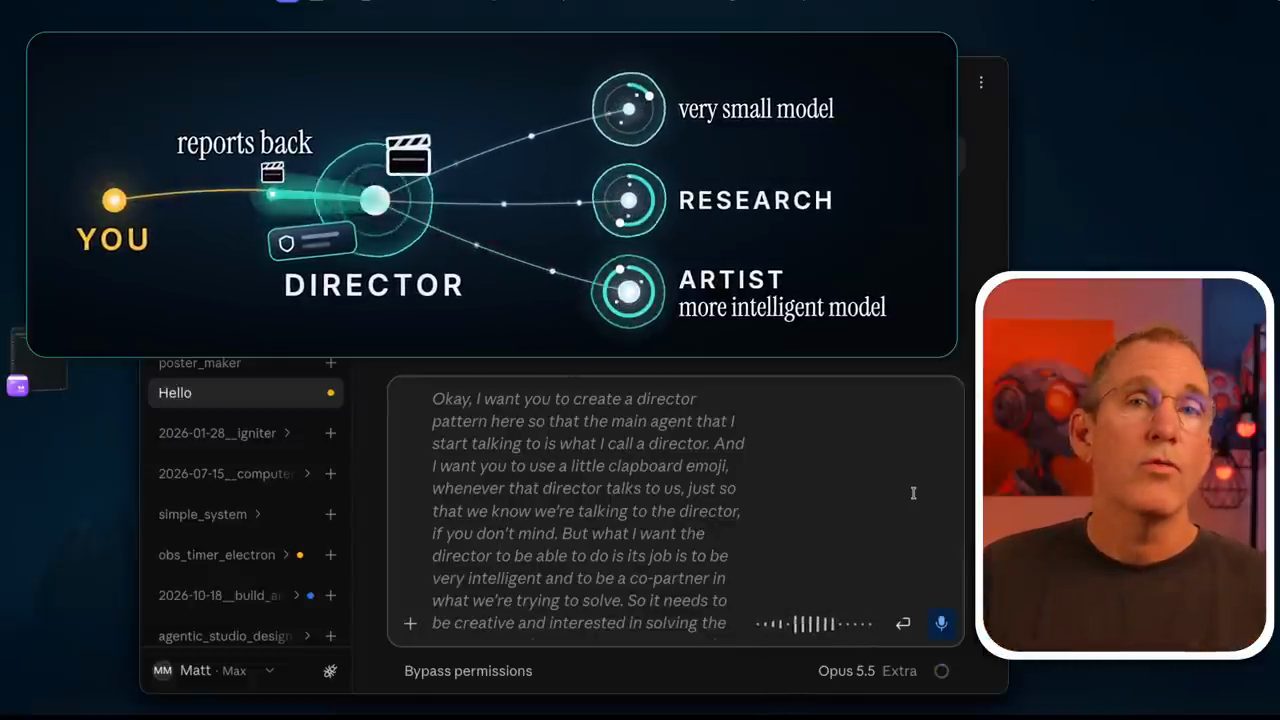Expand the 2026-01-28__igniter project chevron

(x=287, y=433)
